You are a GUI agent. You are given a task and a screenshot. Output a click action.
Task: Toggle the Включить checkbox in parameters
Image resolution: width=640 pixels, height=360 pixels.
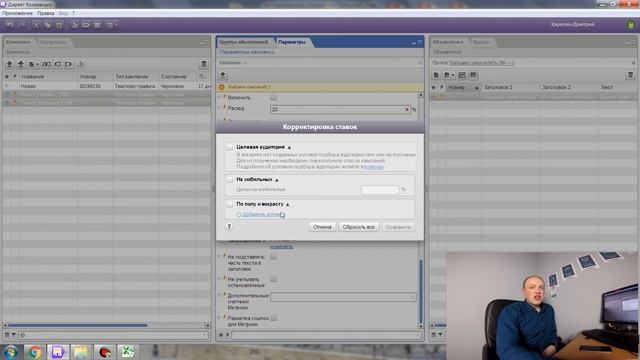pyautogui.click(x=273, y=98)
